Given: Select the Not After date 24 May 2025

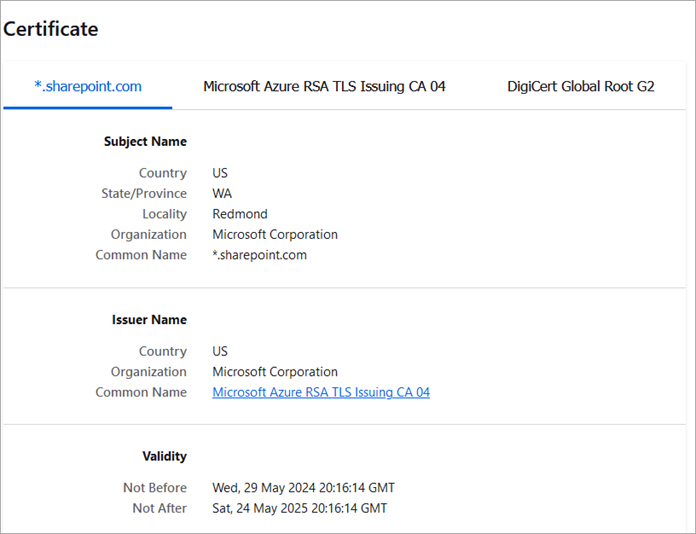Looking at the screenshot, I should tap(300, 508).
